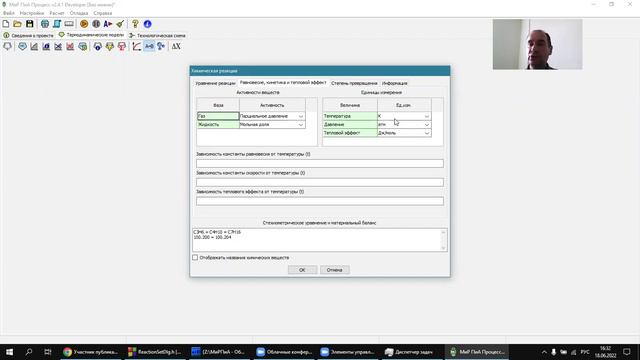Click the dark circle pause-like icon
The width and height of the screenshot is (640, 360).
pos(96,24)
